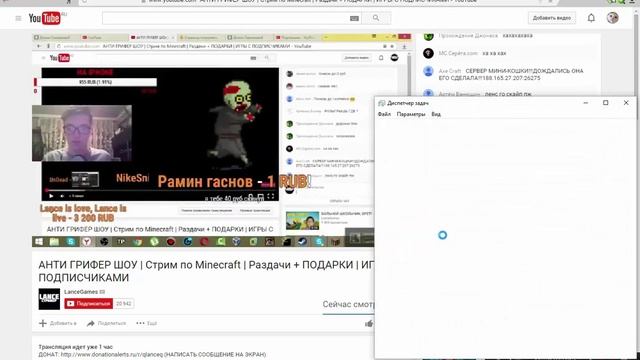The image size is (640, 360).
Task: Open OBS icon on the streamed taskbar
Action: pyautogui.click(x=104, y=242)
